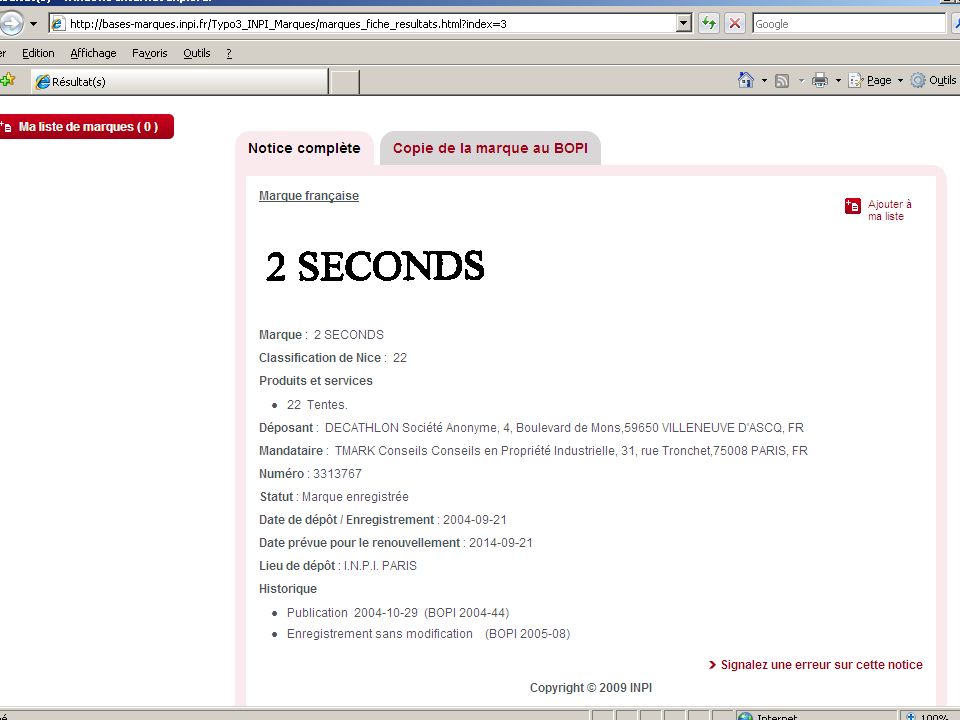Screen dimensions: 960x720
Task: Click the Ajouter à ma liste link text
Action: point(890,210)
